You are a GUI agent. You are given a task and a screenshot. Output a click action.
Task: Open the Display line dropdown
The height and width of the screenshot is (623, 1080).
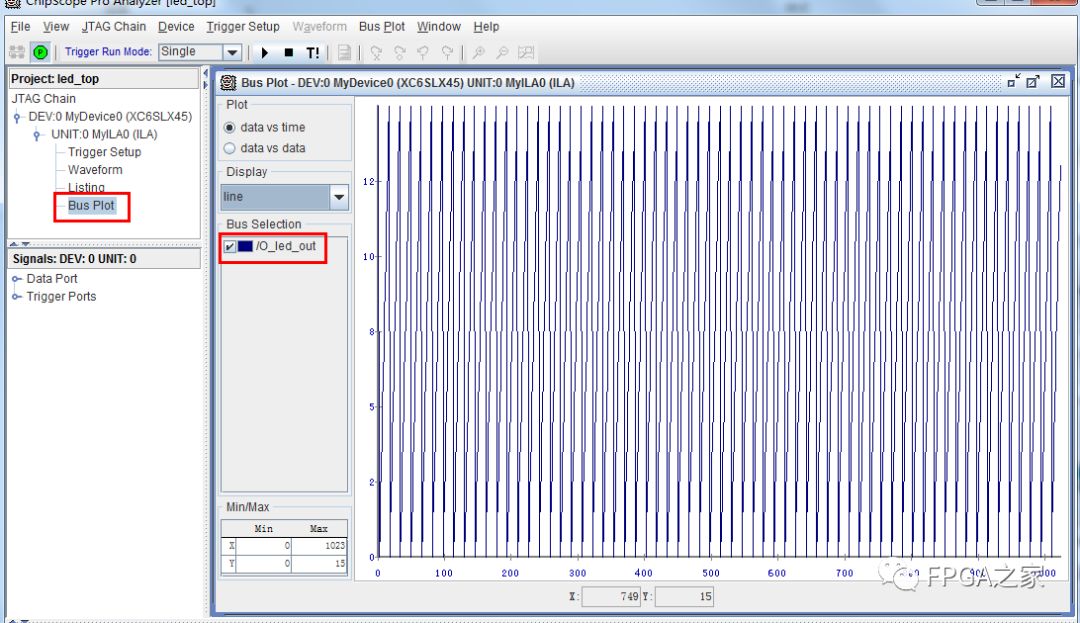pos(339,197)
